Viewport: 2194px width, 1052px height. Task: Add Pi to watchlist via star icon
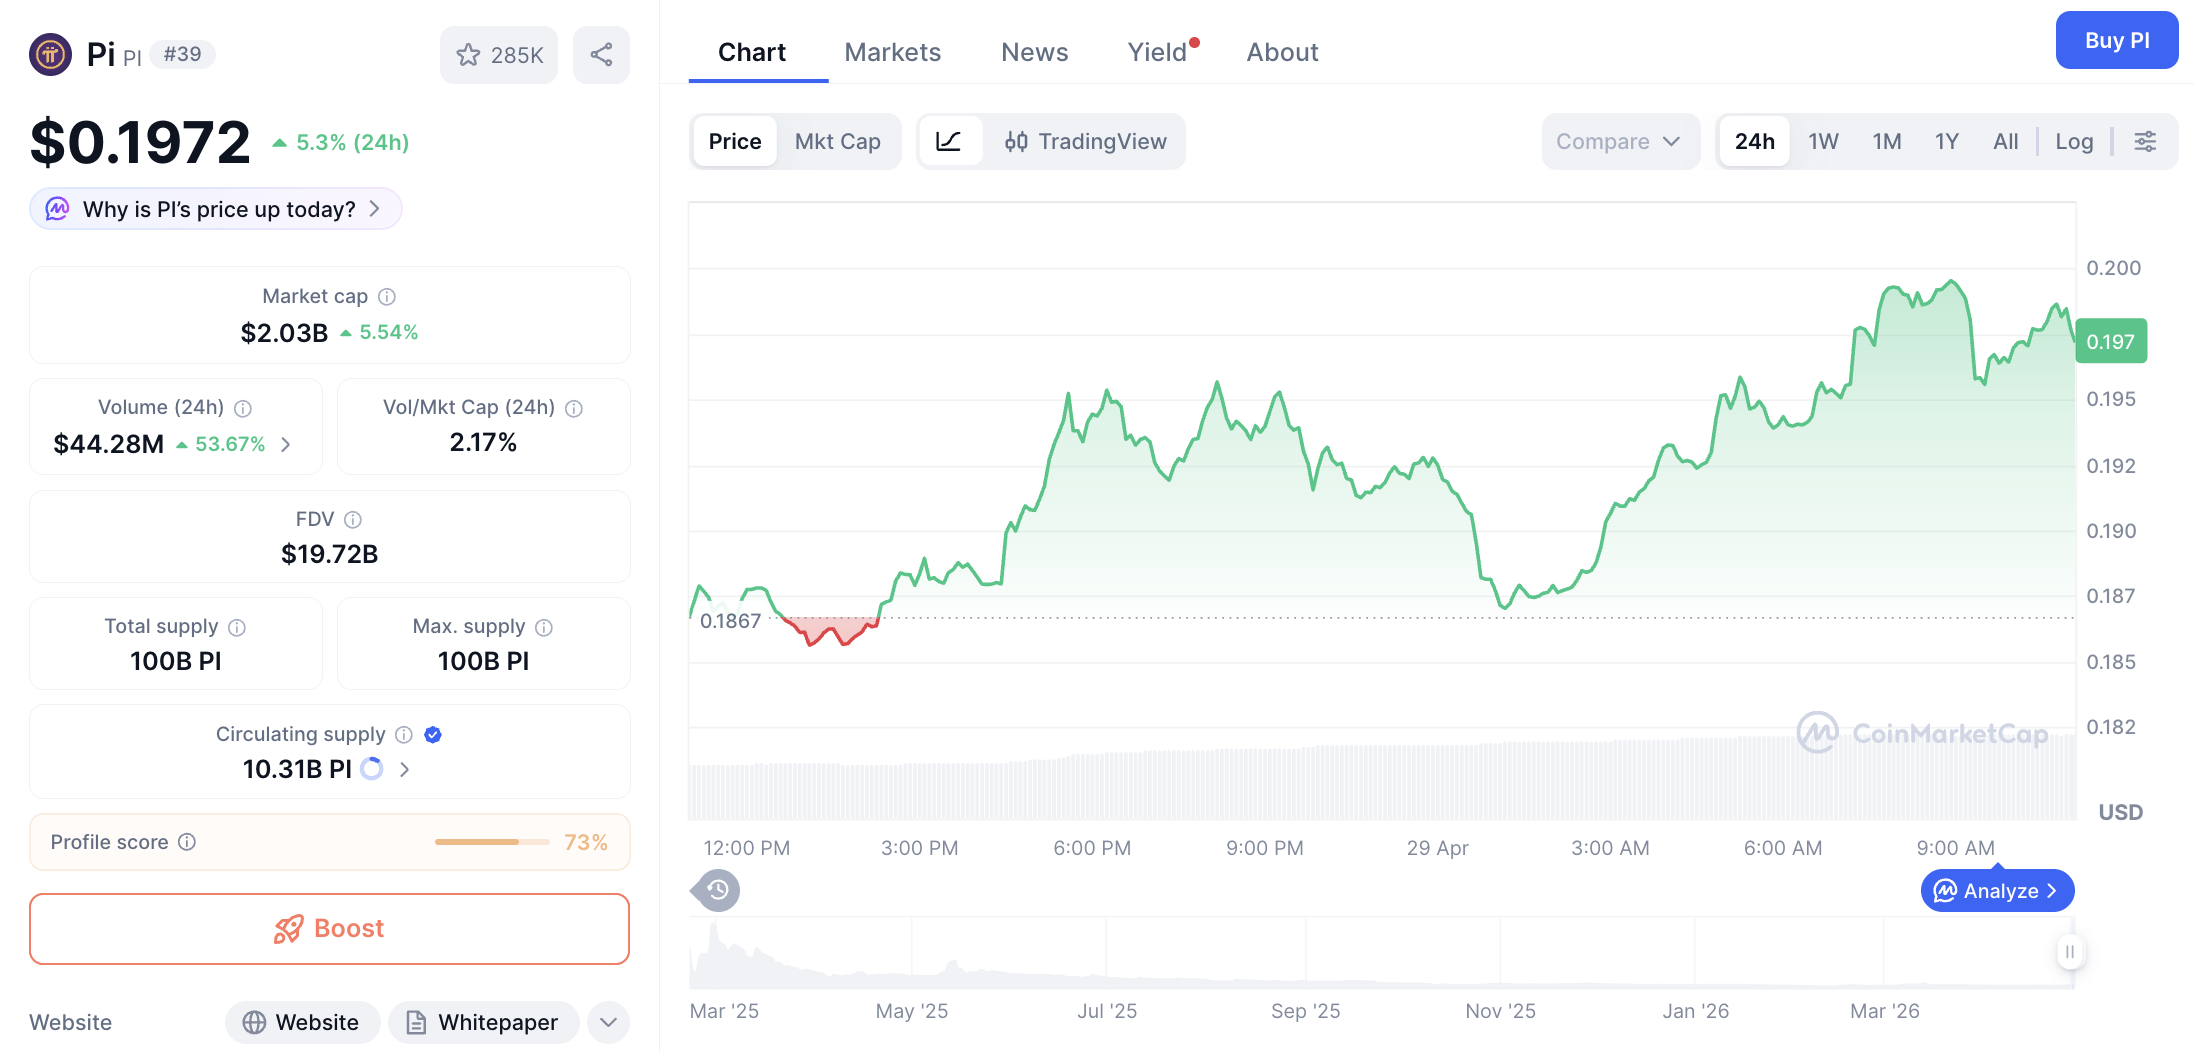point(469,55)
